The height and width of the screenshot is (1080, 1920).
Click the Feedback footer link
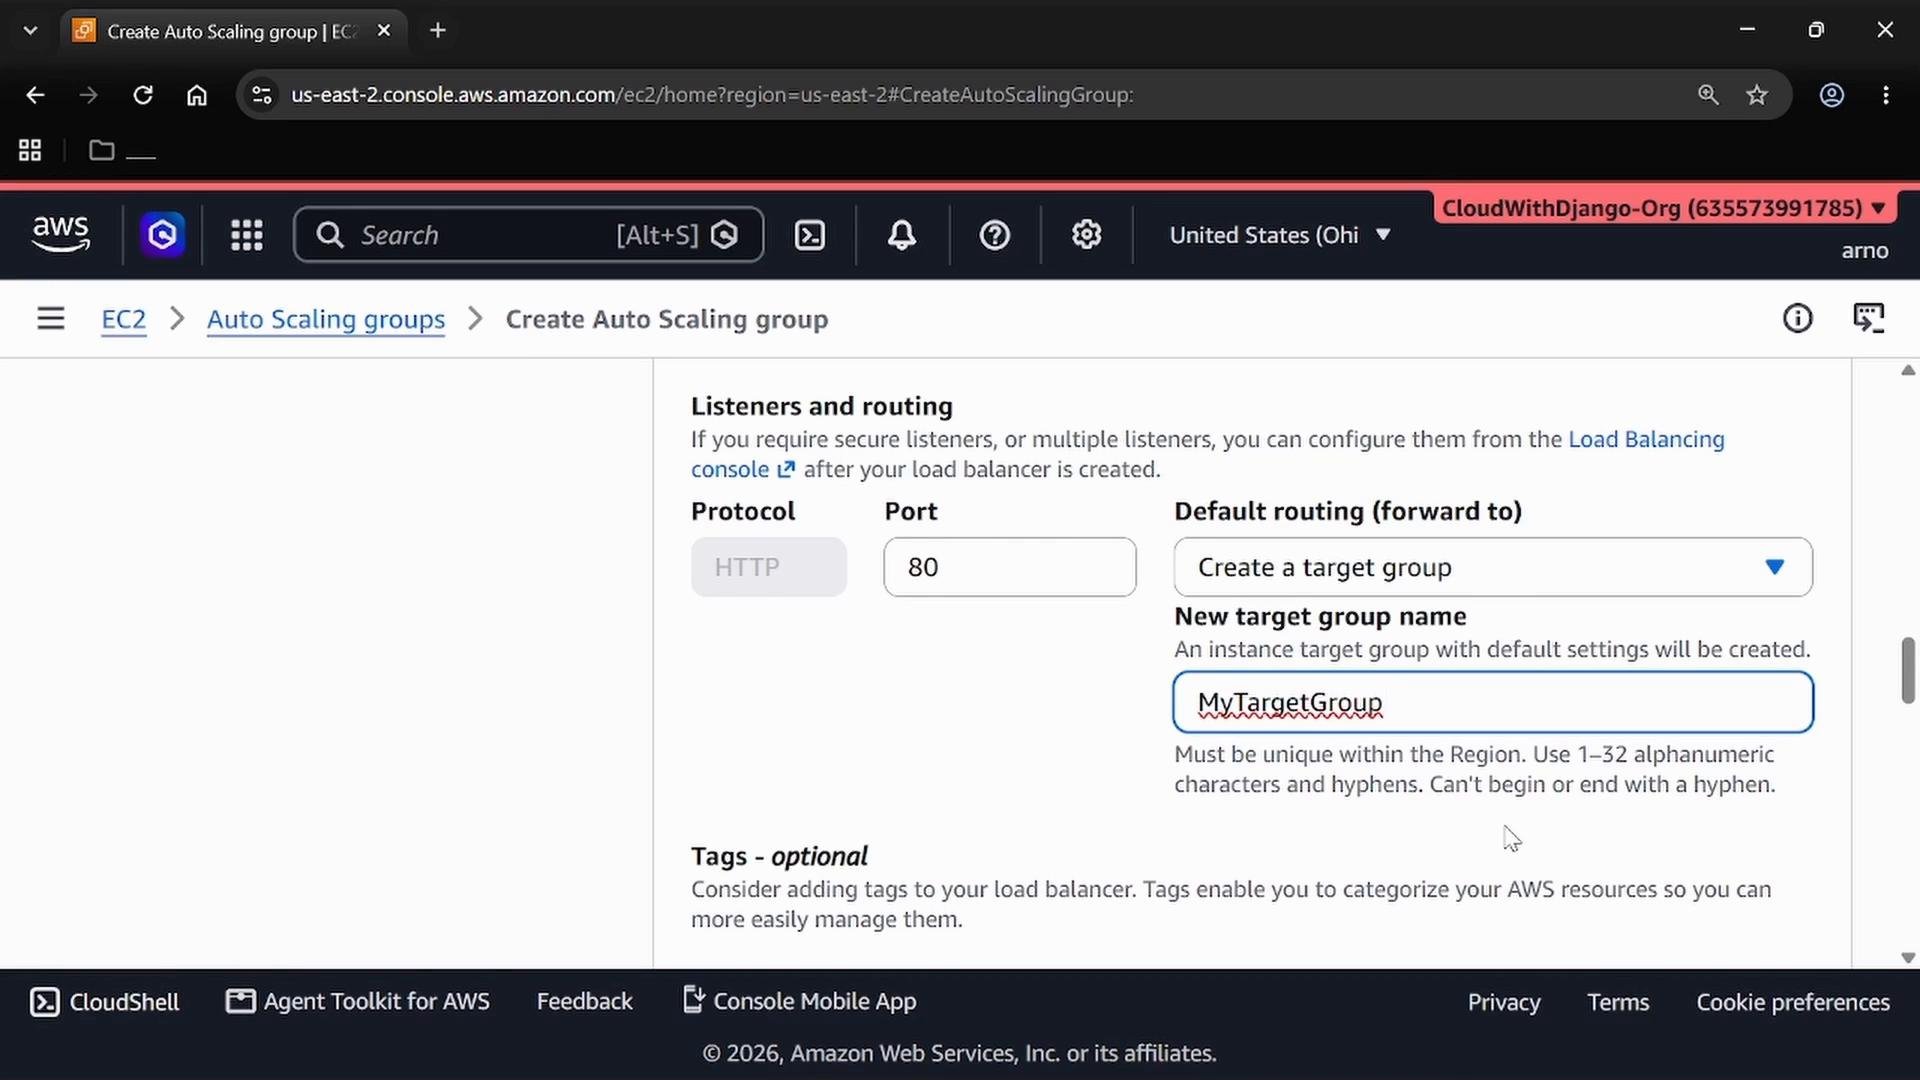click(x=584, y=1002)
